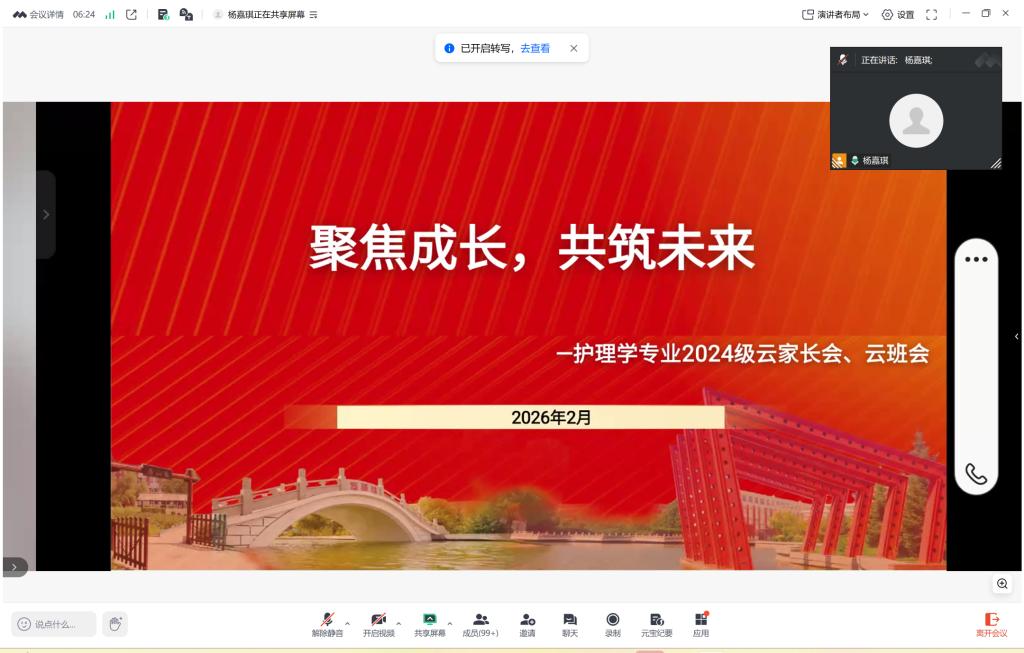
Task: Start recording with 录制 button
Action: pyautogui.click(x=613, y=624)
